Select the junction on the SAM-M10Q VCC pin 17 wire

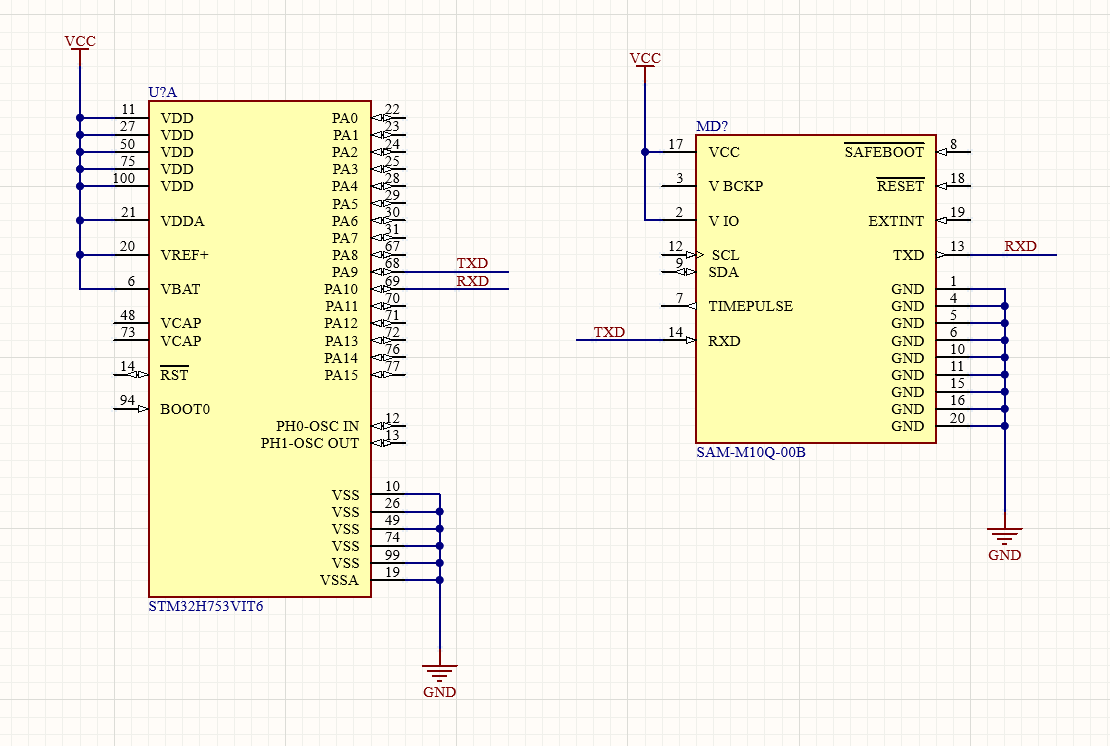[645, 152]
